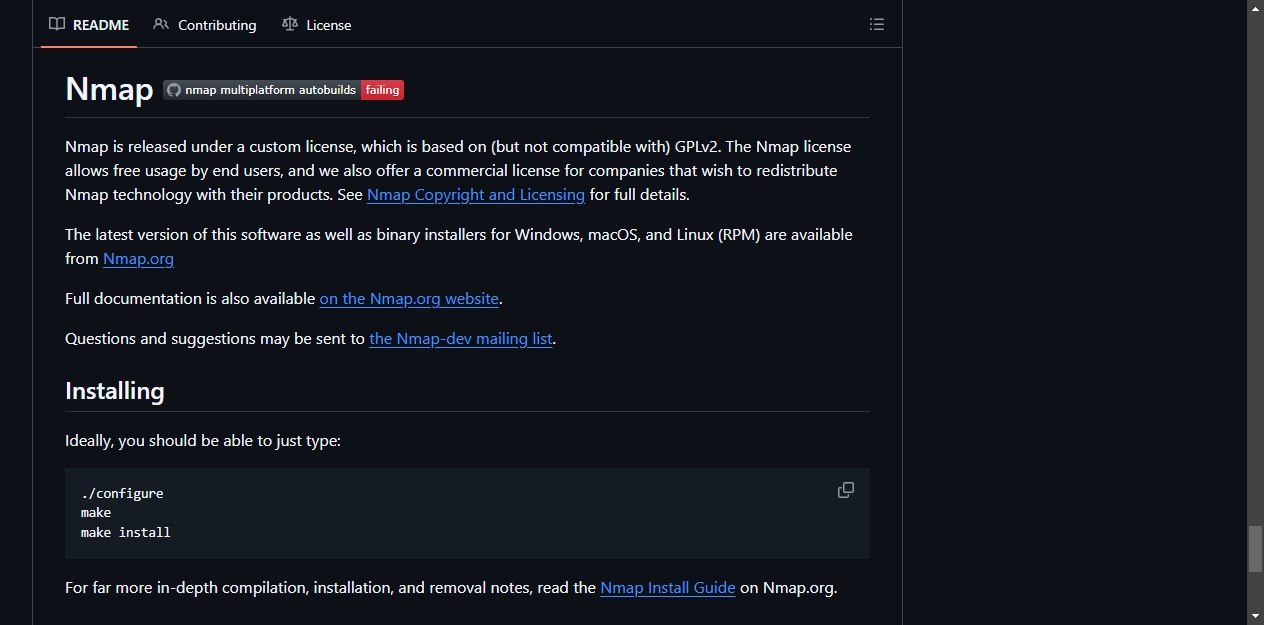Screen dimensions: 1264x625
Task: Open 'on the Nmap.org website' link
Action: point(409,299)
